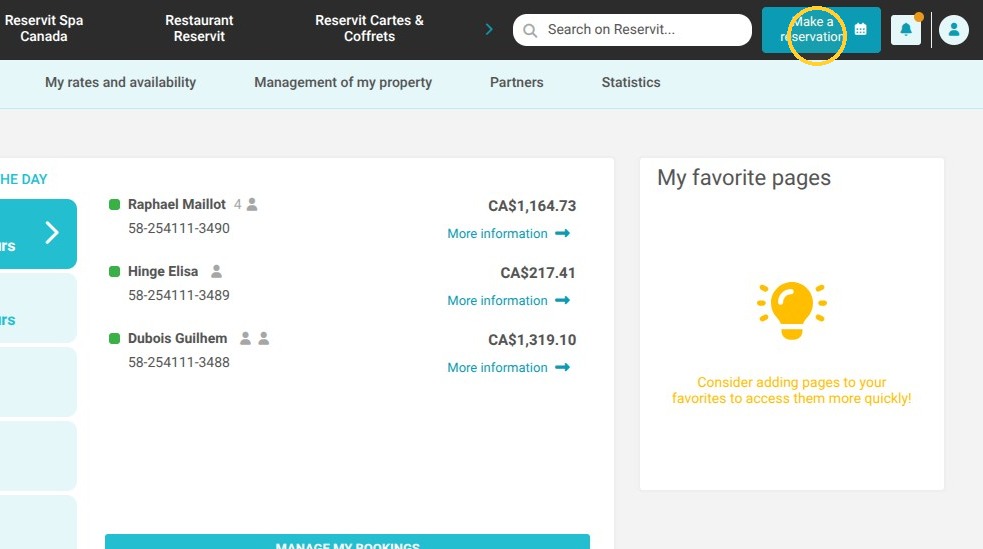The height and width of the screenshot is (549, 983).
Task: Focus the Search on Reservit field
Action: (x=632, y=29)
